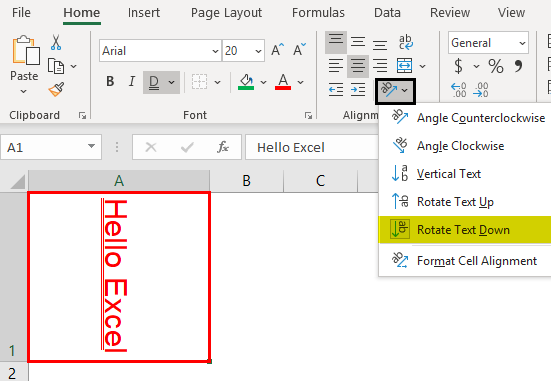Screen dimensions: 551x381
Task: Switch to the Page Layout tab
Action: point(226,13)
